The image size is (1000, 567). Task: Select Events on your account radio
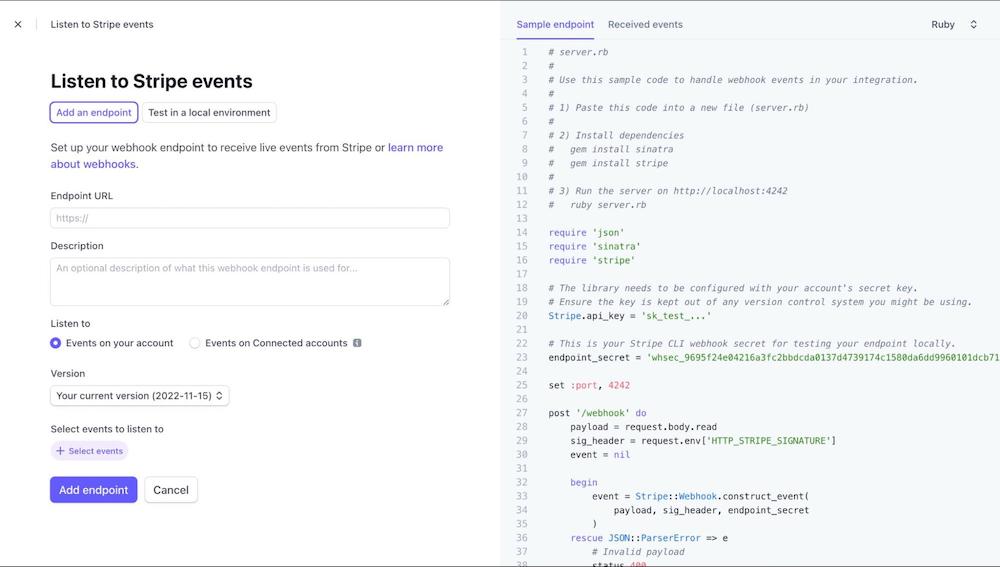(x=55, y=343)
